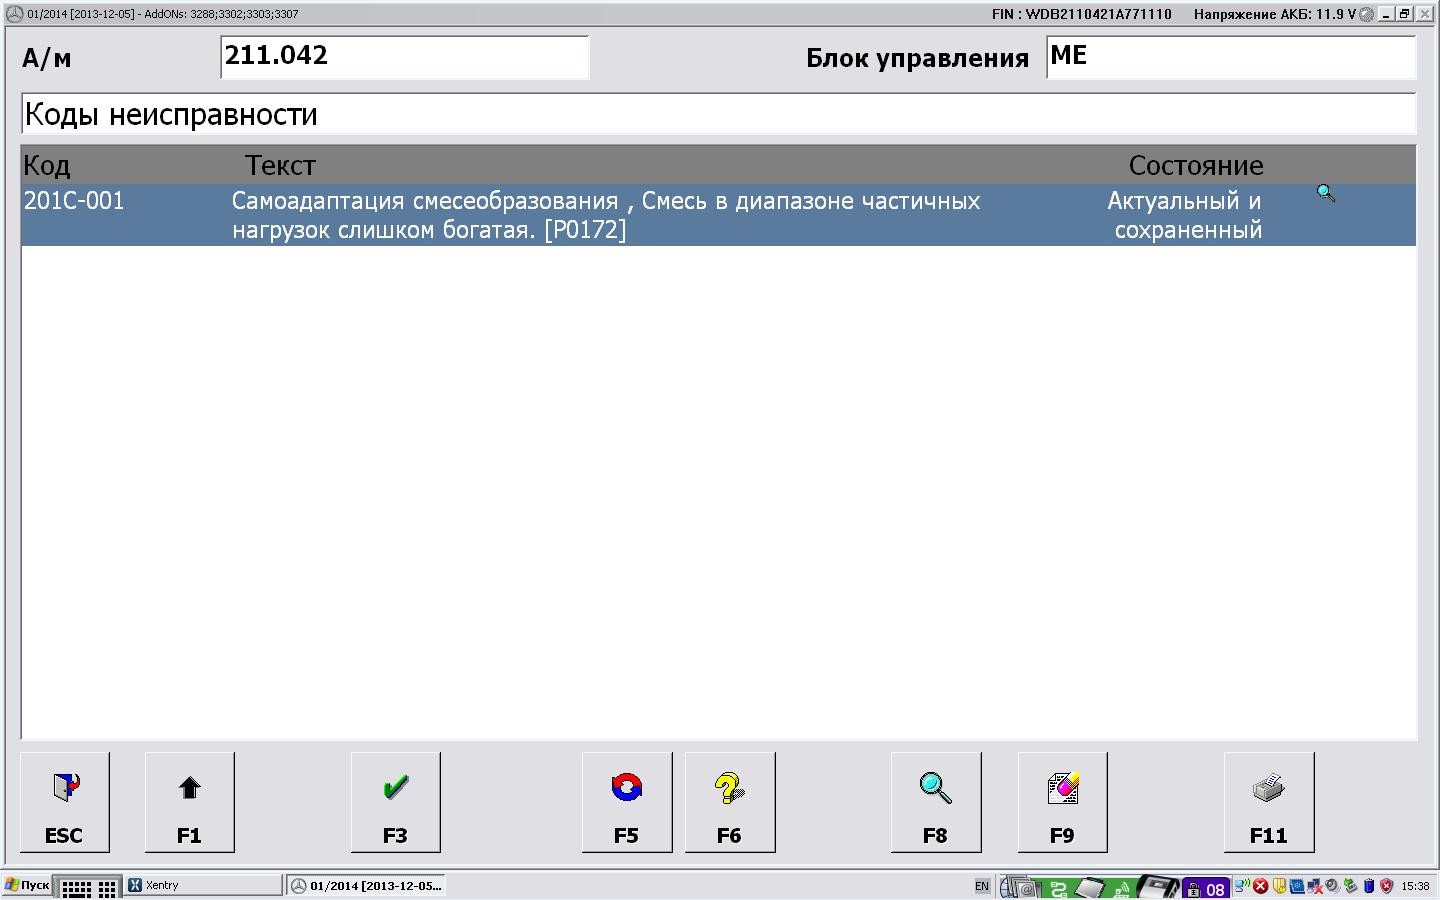Click the blue battery tray icon
The height and width of the screenshot is (900, 1440).
click(1369, 886)
